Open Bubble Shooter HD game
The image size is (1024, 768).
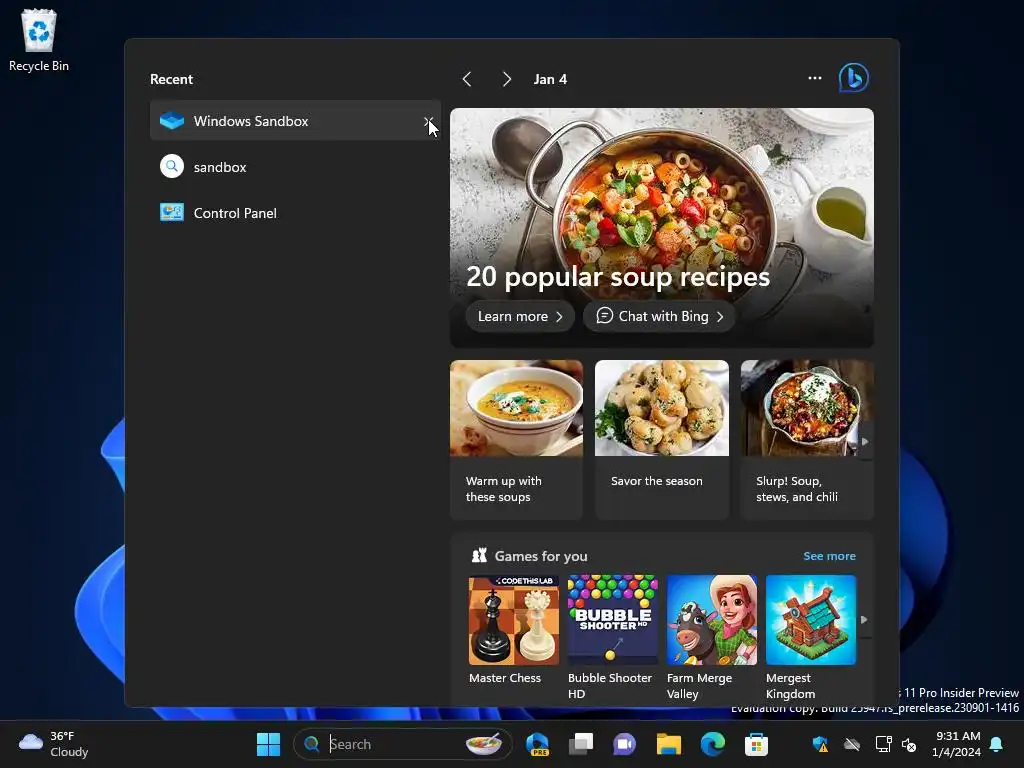612,637
